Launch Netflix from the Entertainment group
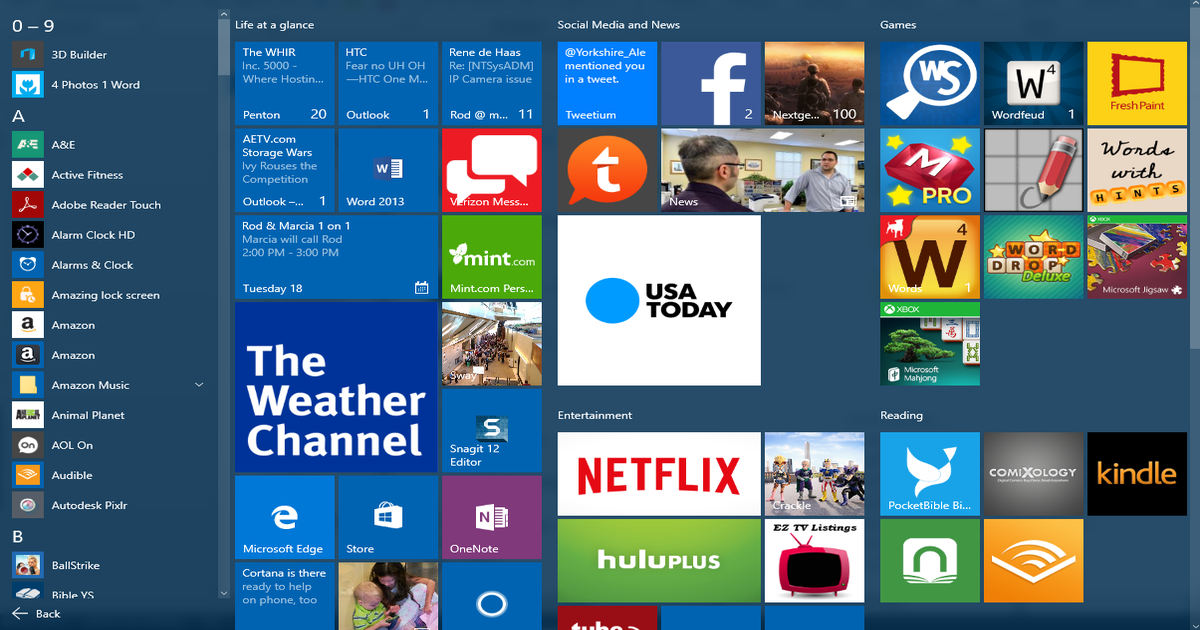 click(658, 473)
